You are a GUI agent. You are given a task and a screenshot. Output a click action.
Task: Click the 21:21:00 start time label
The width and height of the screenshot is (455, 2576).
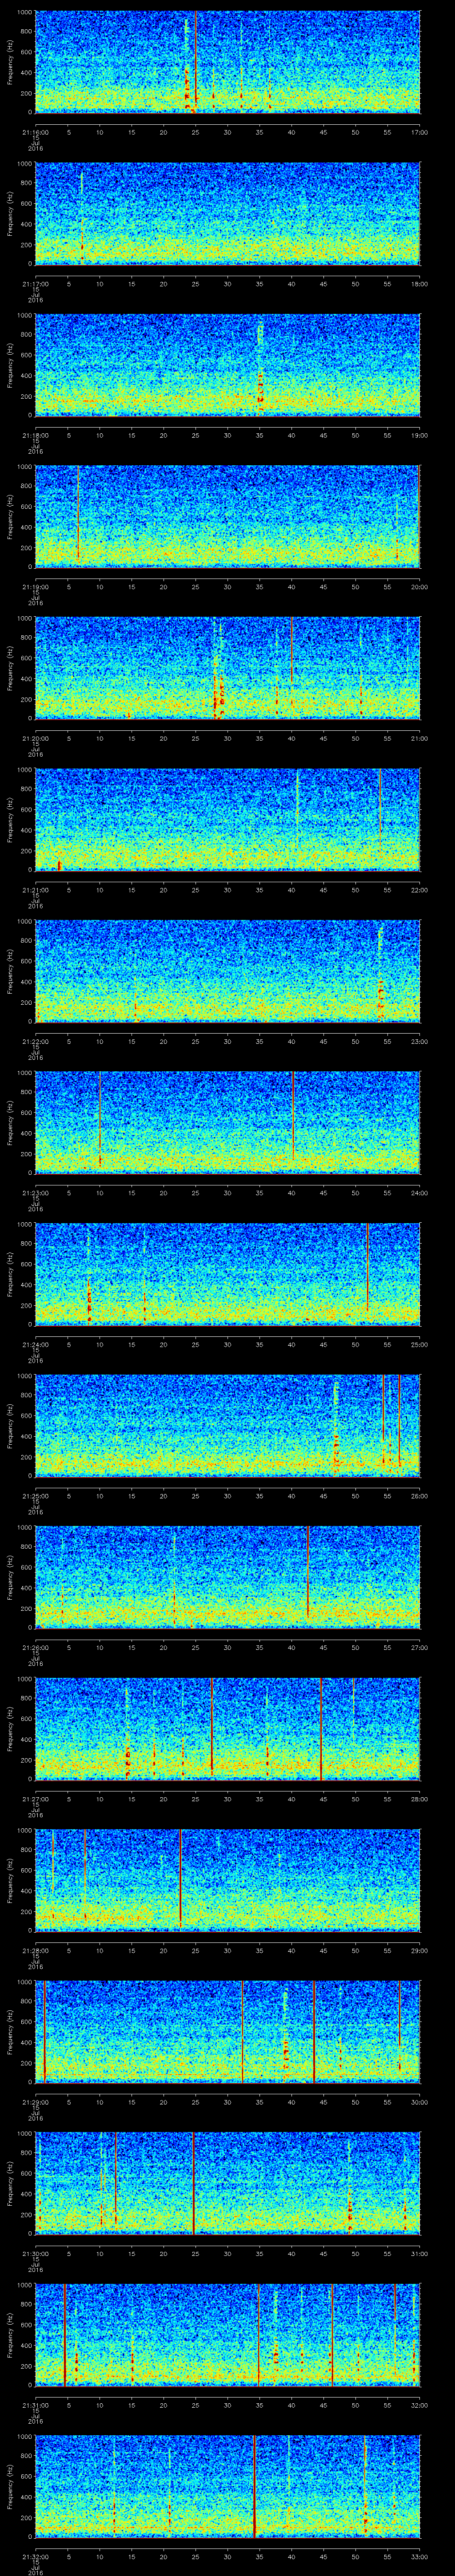point(35,890)
